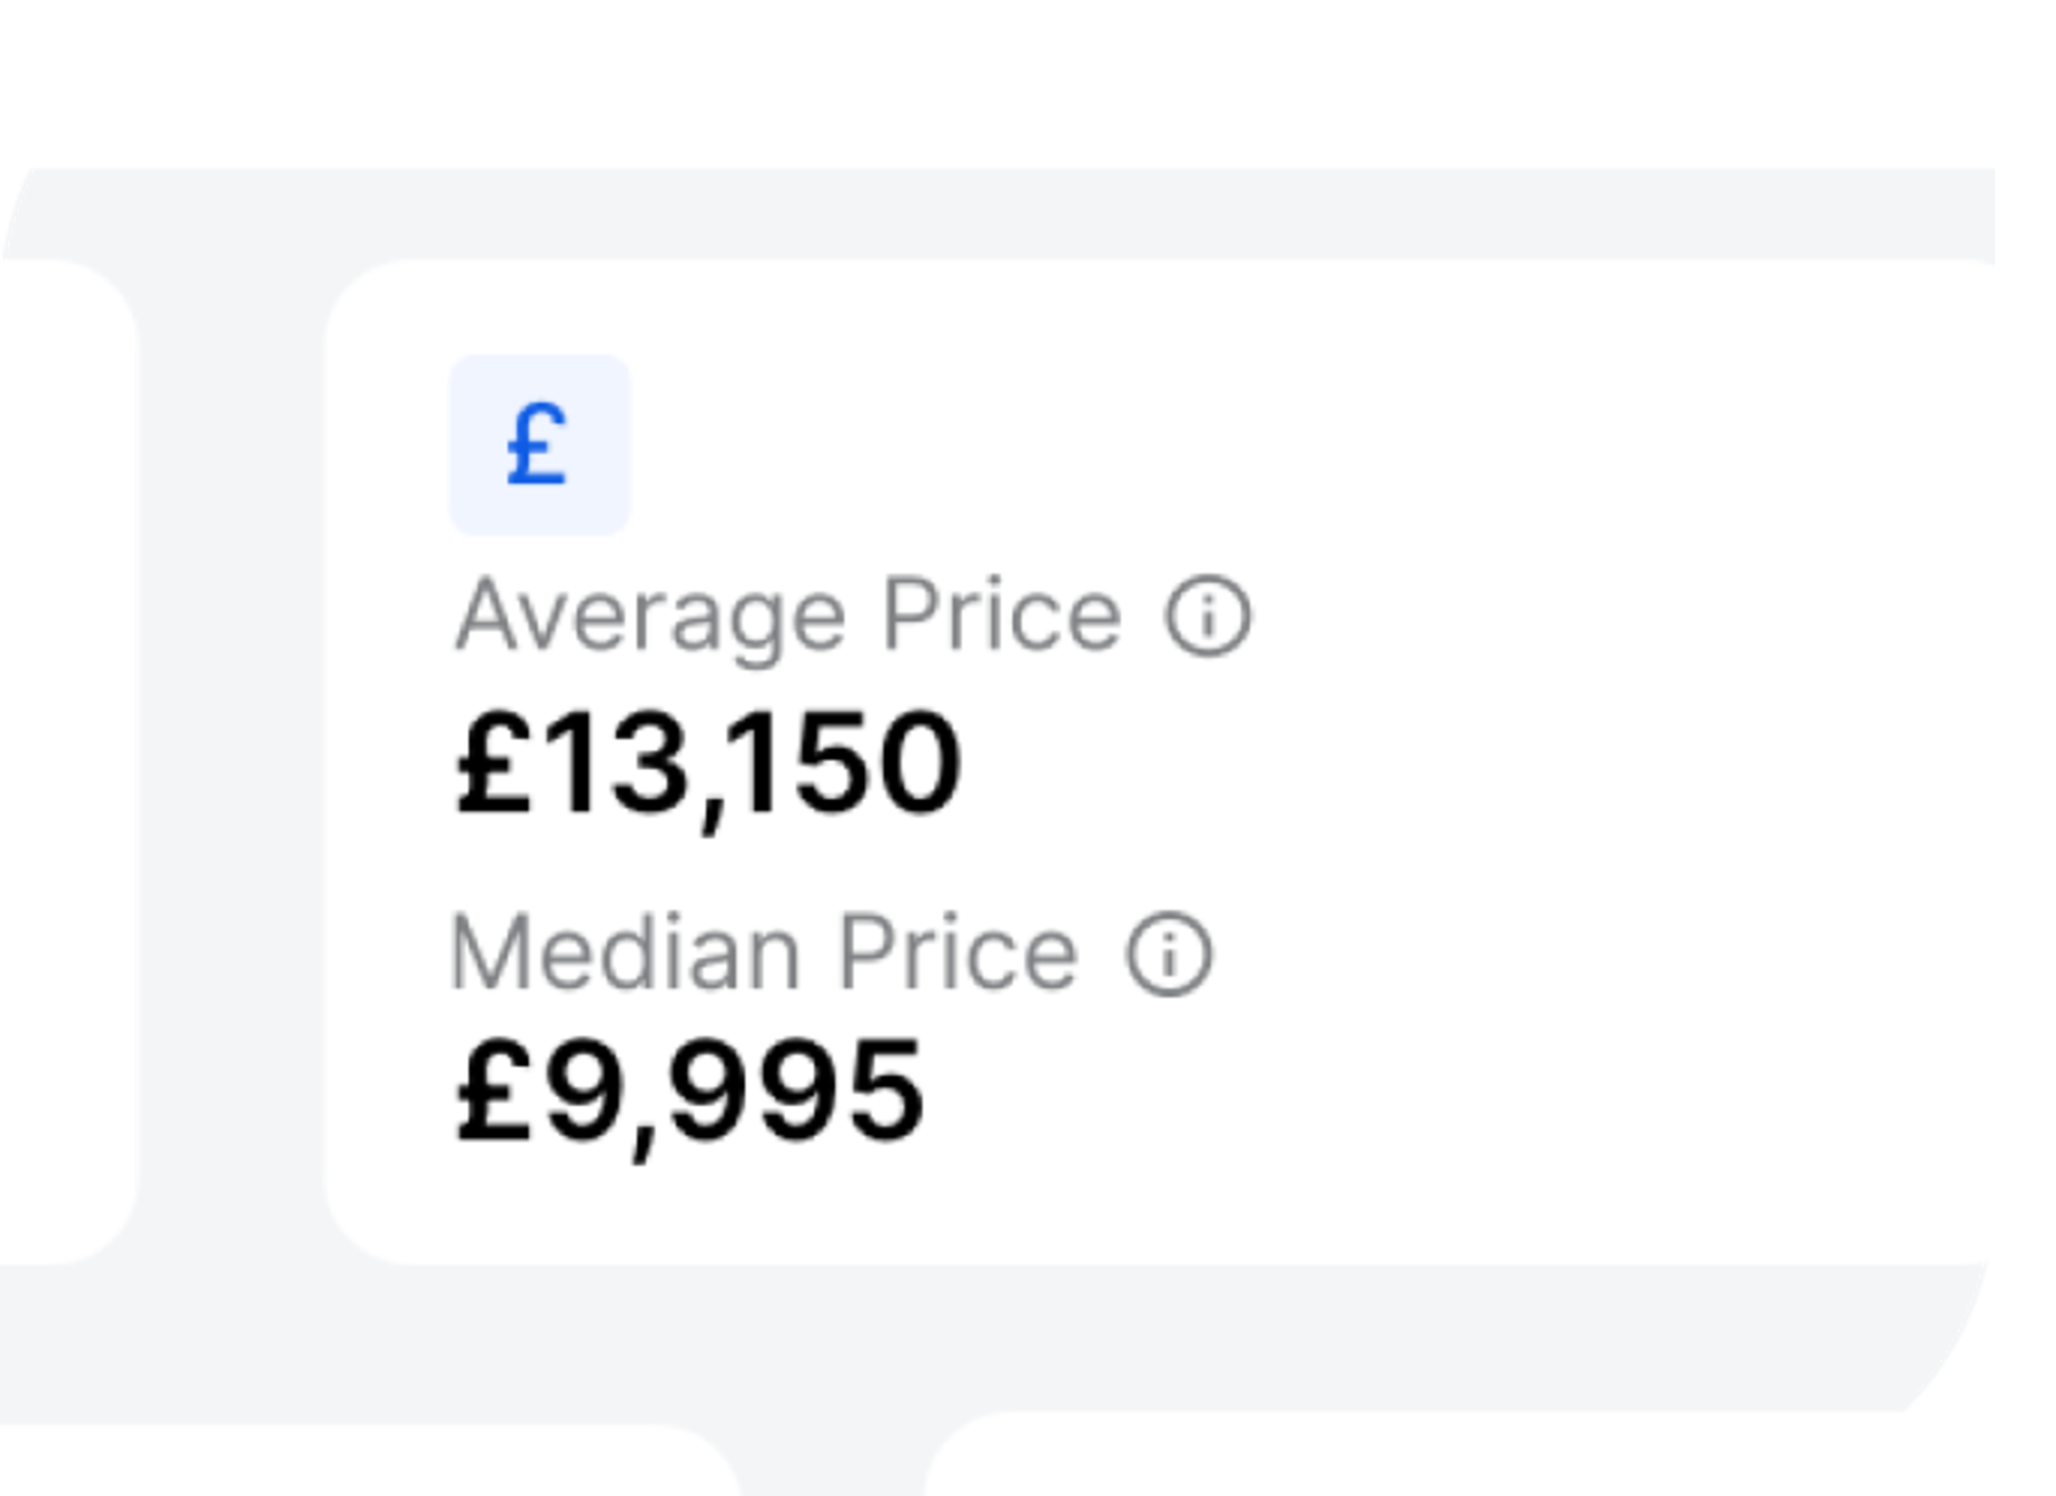2056x1496 pixels.
Task: Open the Average Price info icon
Action: (x=1207, y=615)
